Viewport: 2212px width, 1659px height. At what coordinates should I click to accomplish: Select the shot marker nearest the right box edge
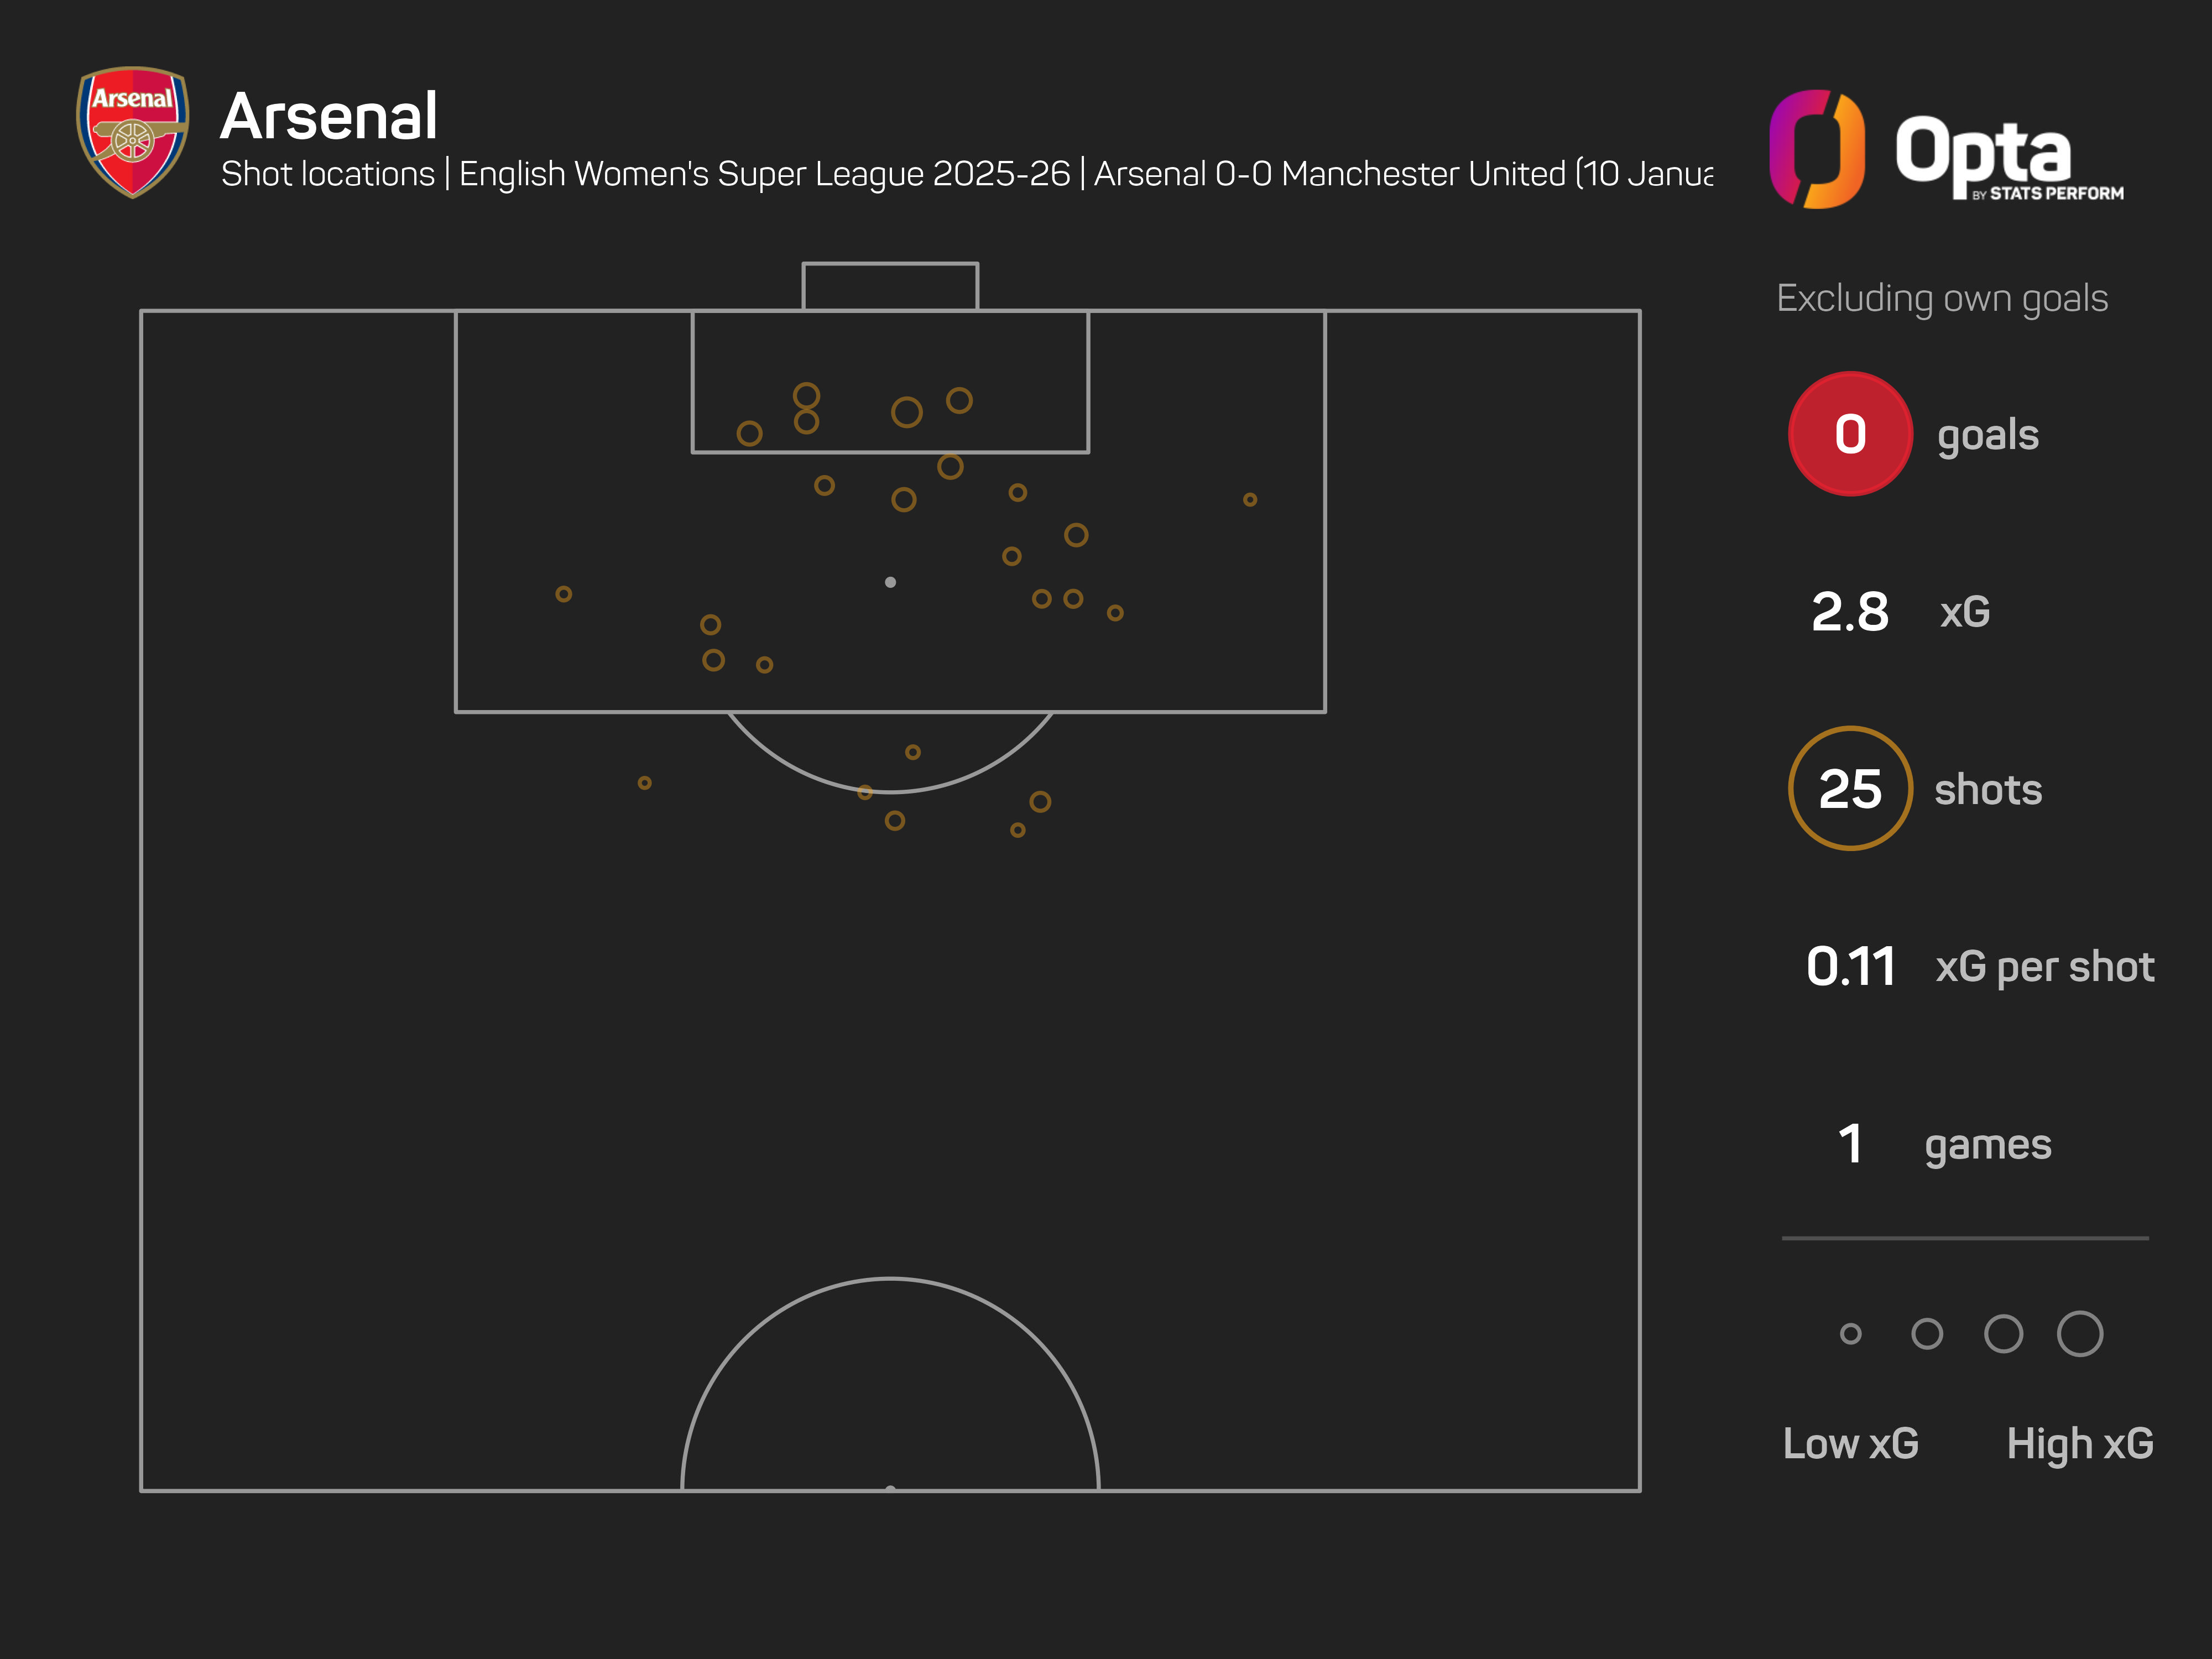tap(1250, 499)
